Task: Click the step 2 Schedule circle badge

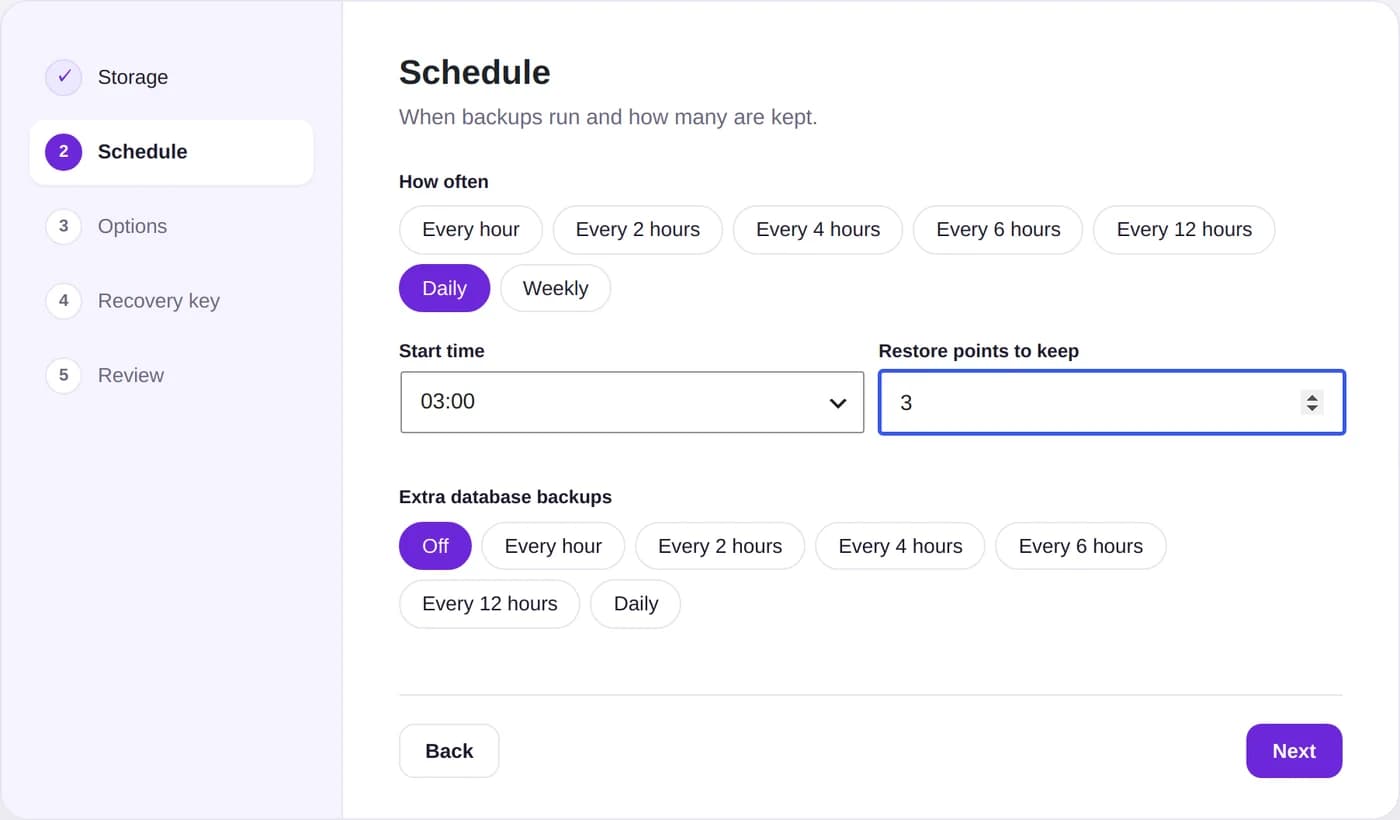Action: click(x=63, y=152)
